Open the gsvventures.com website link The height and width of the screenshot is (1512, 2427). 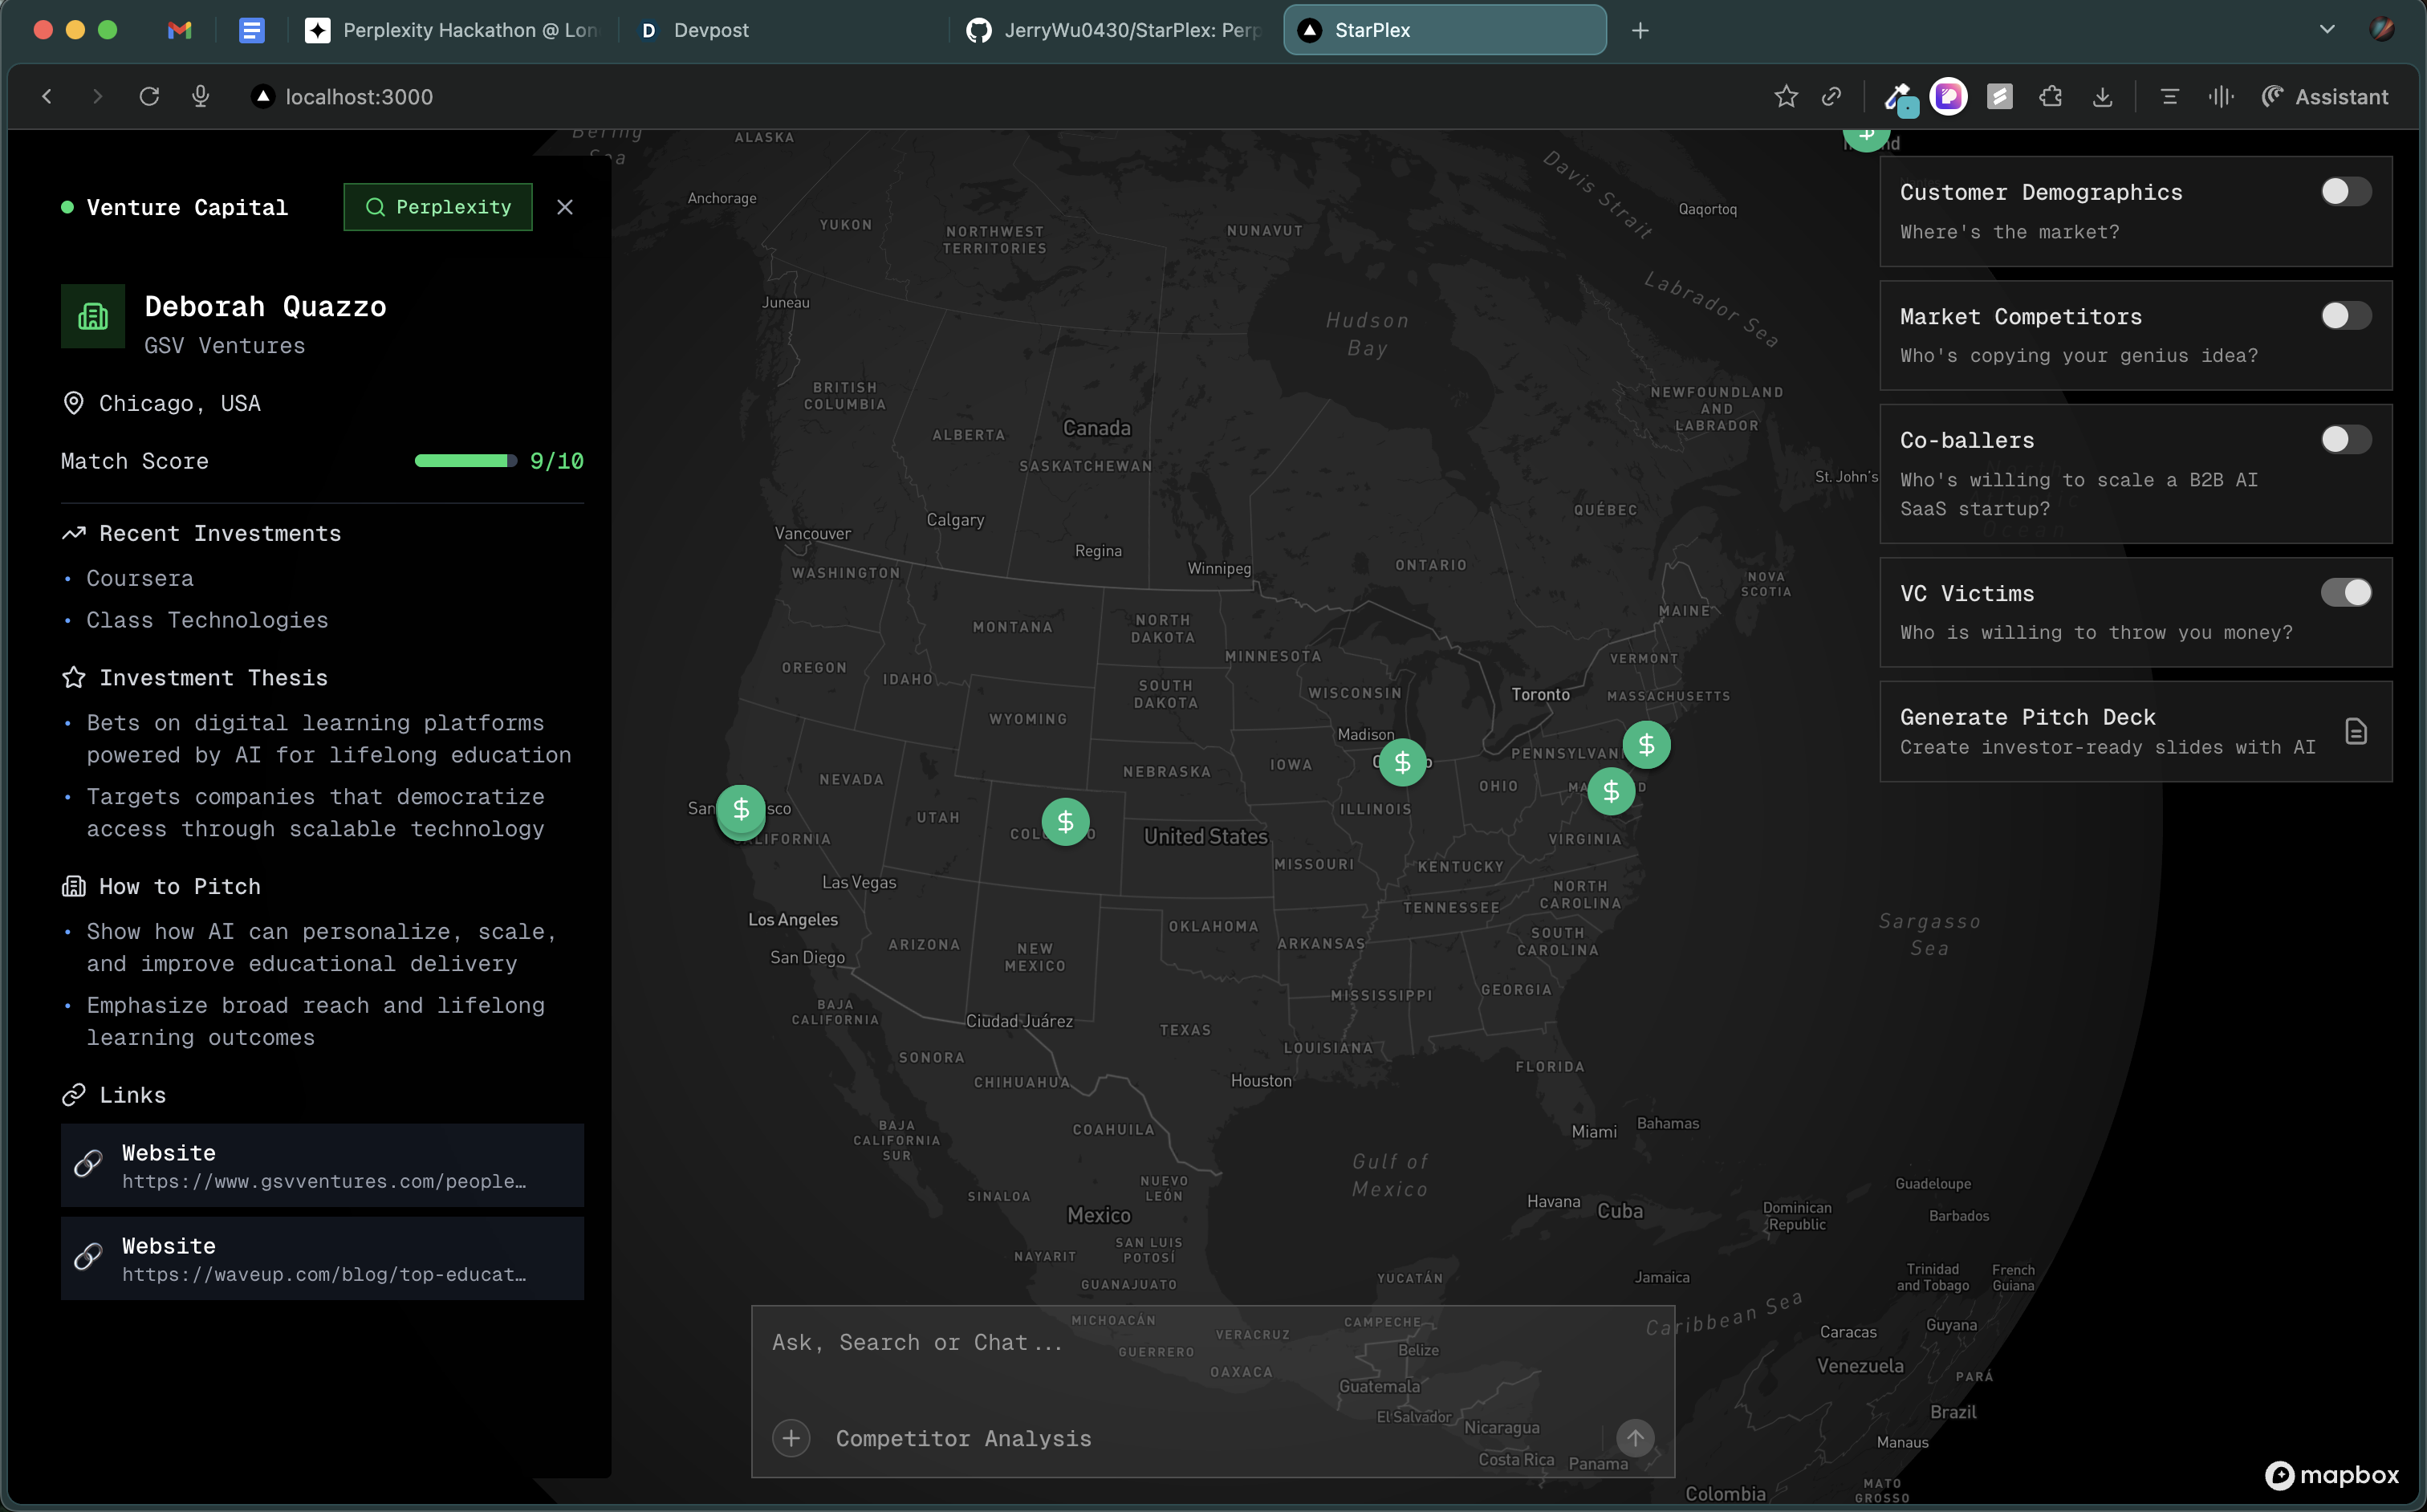point(322,1166)
